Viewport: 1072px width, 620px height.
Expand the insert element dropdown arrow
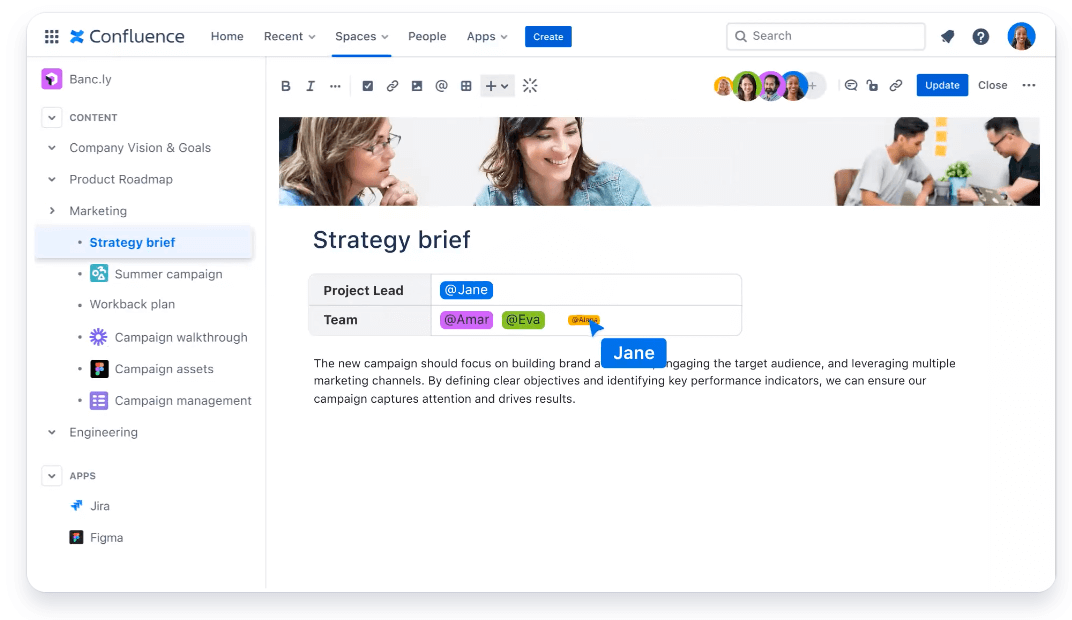[505, 86]
